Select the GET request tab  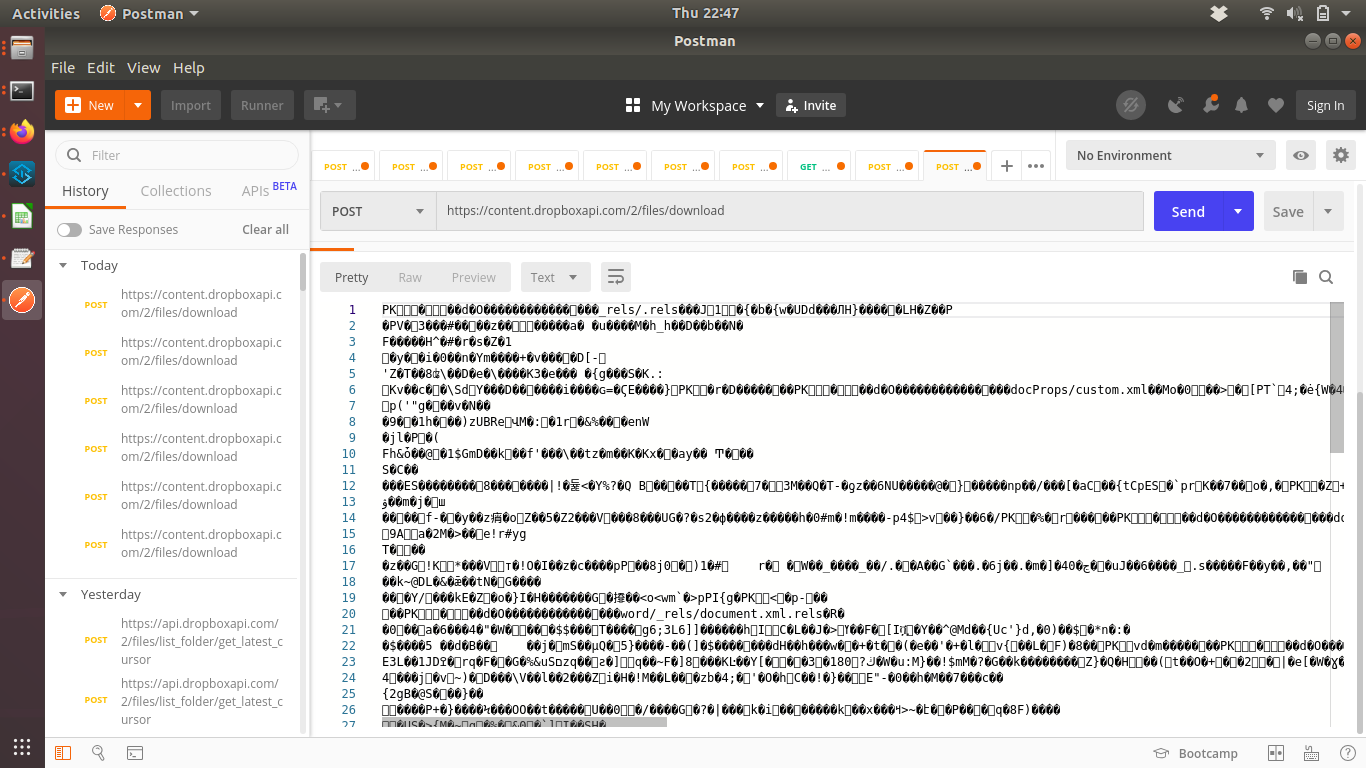tap(820, 166)
